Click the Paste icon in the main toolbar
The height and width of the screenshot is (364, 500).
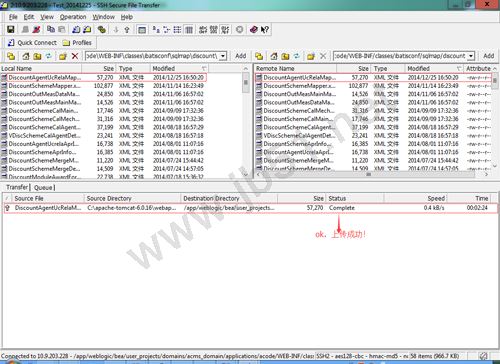tap(62, 30)
